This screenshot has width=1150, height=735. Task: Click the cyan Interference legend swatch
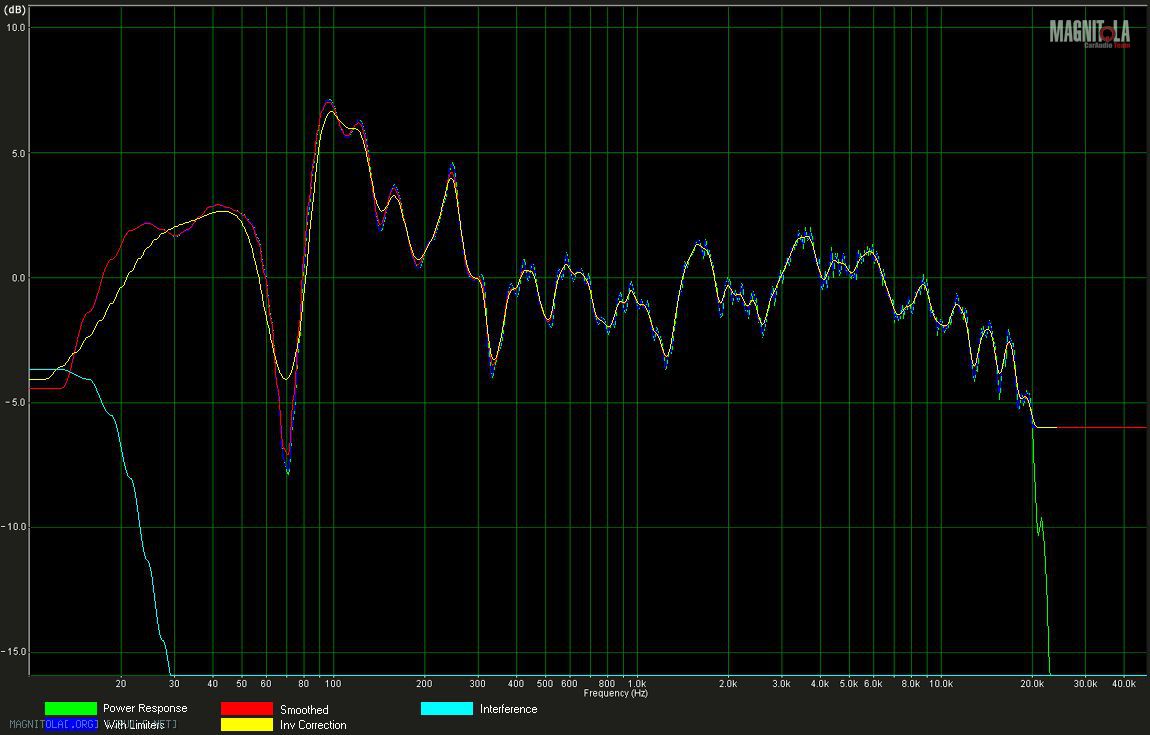pyautogui.click(x=446, y=709)
